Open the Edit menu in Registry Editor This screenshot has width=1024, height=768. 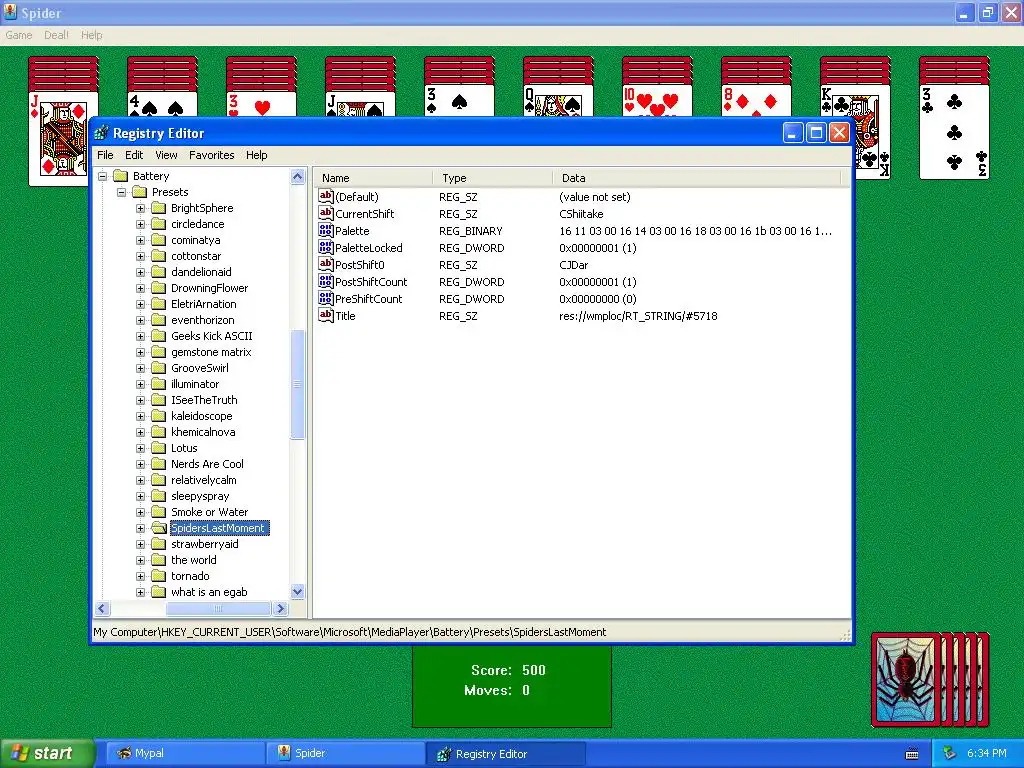click(134, 155)
